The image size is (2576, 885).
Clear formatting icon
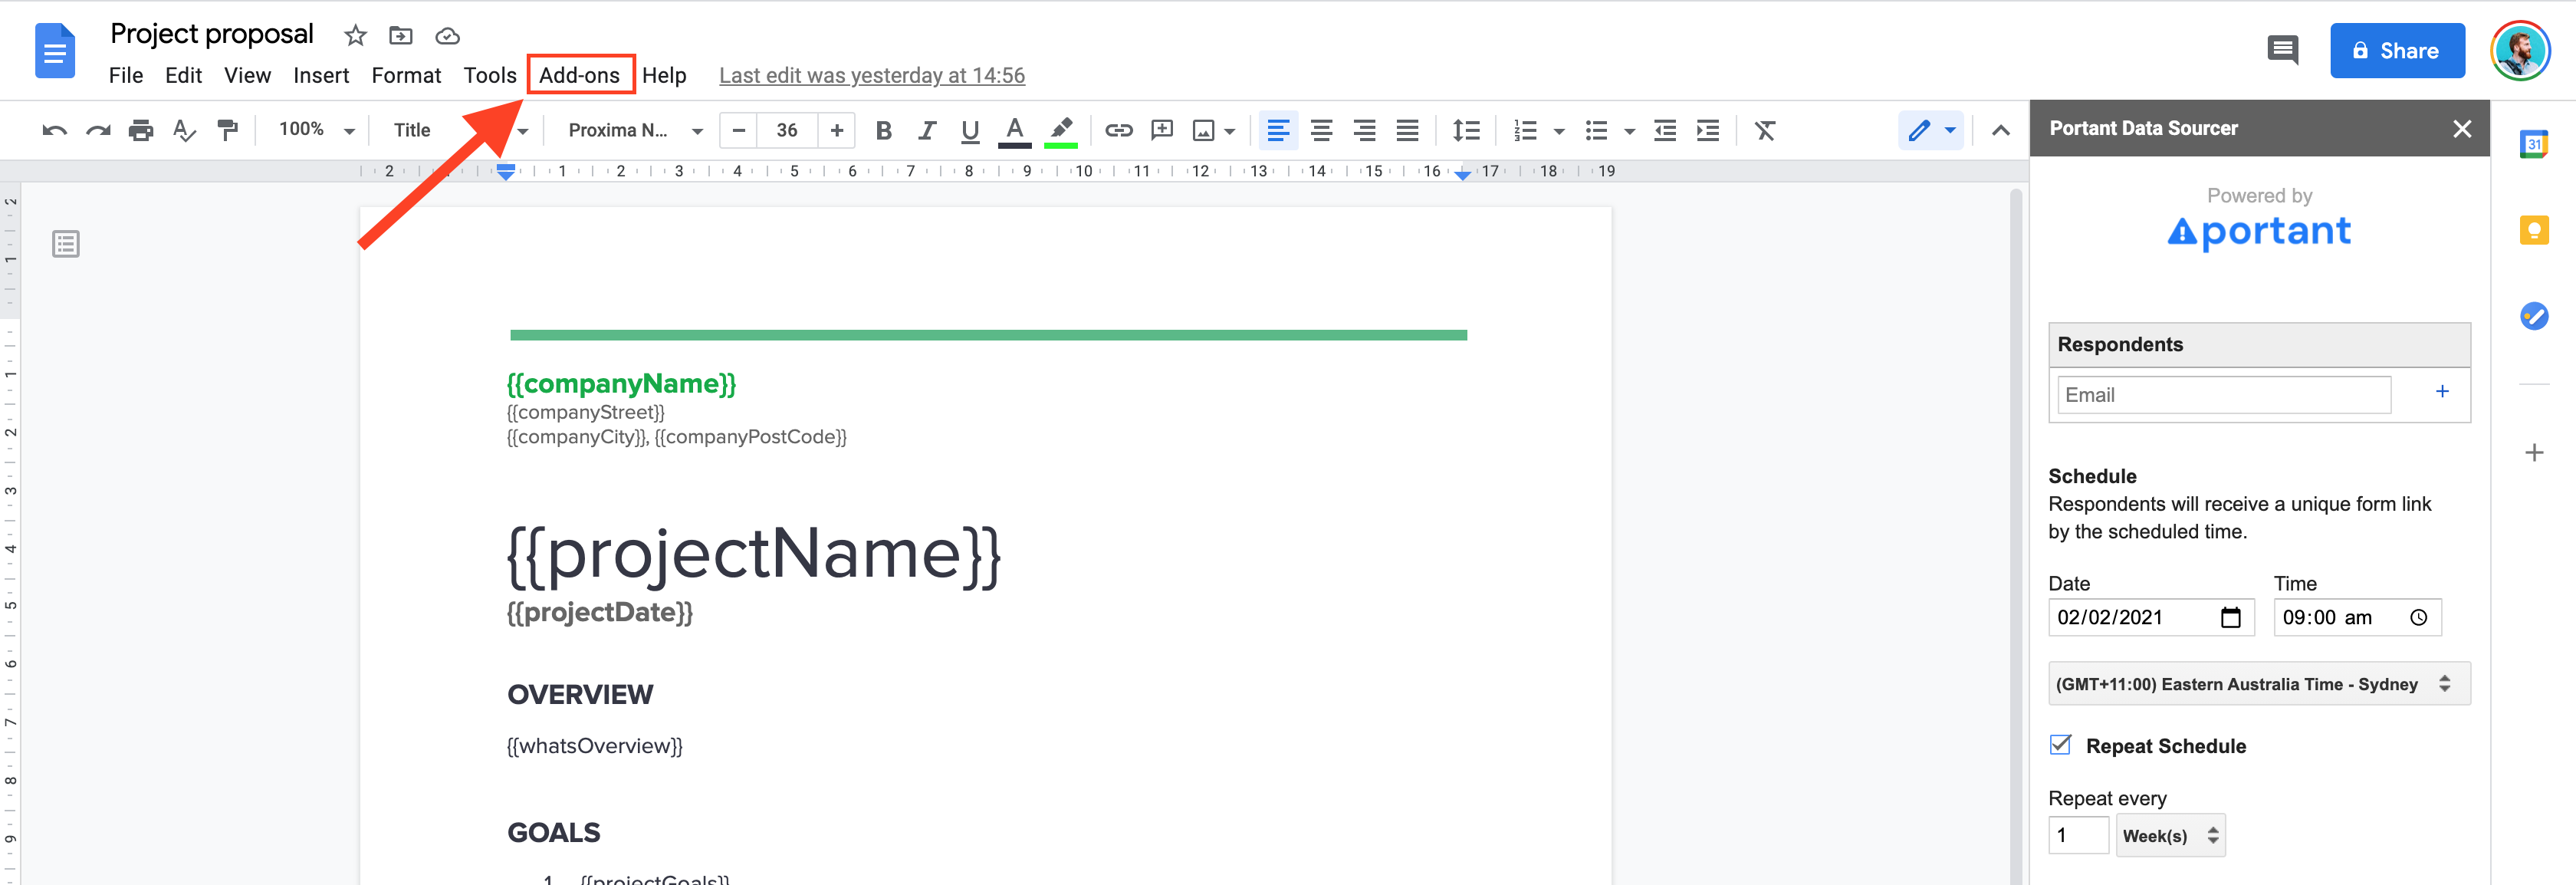coord(1765,130)
